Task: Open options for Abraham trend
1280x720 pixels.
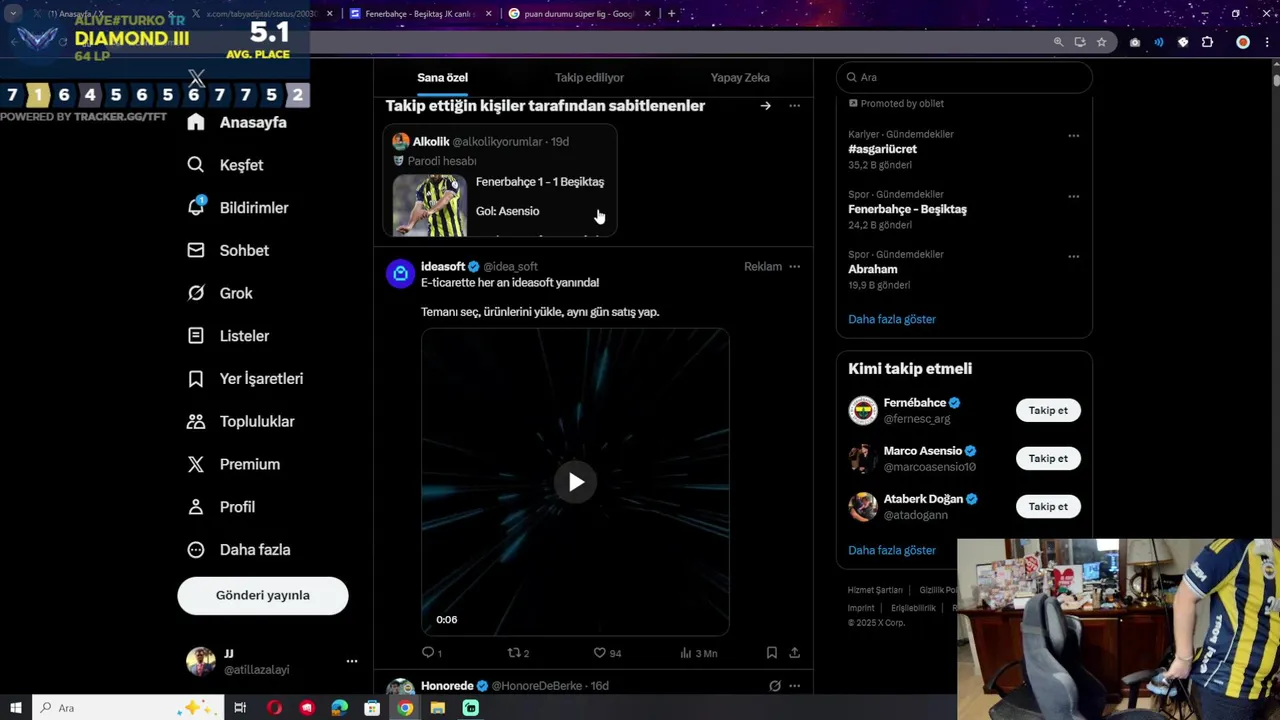Action: click(x=1073, y=256)
